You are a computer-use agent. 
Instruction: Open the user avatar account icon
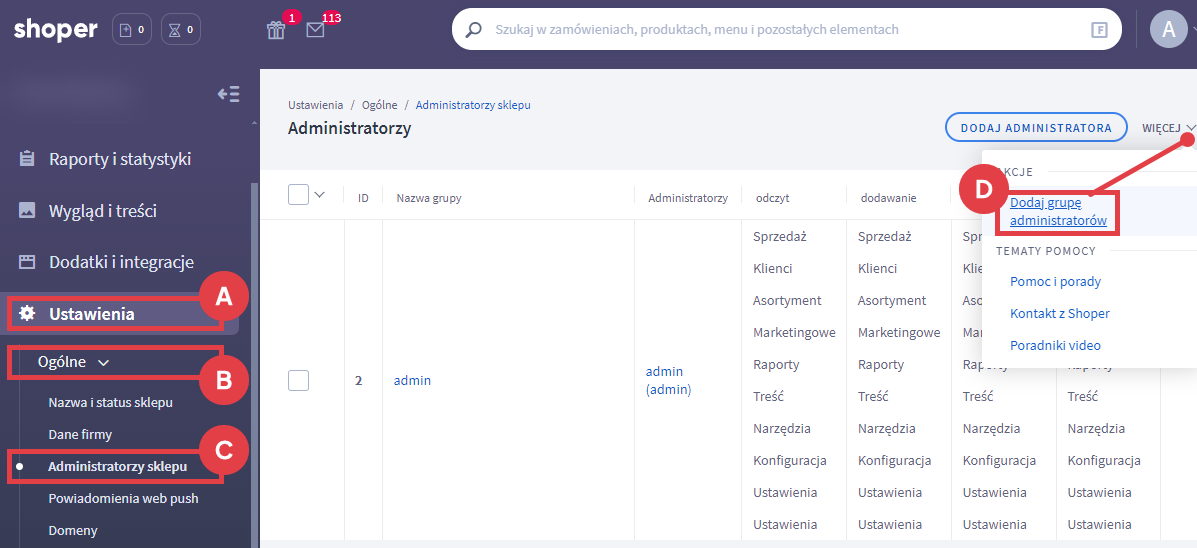[x=1168, y=30]
